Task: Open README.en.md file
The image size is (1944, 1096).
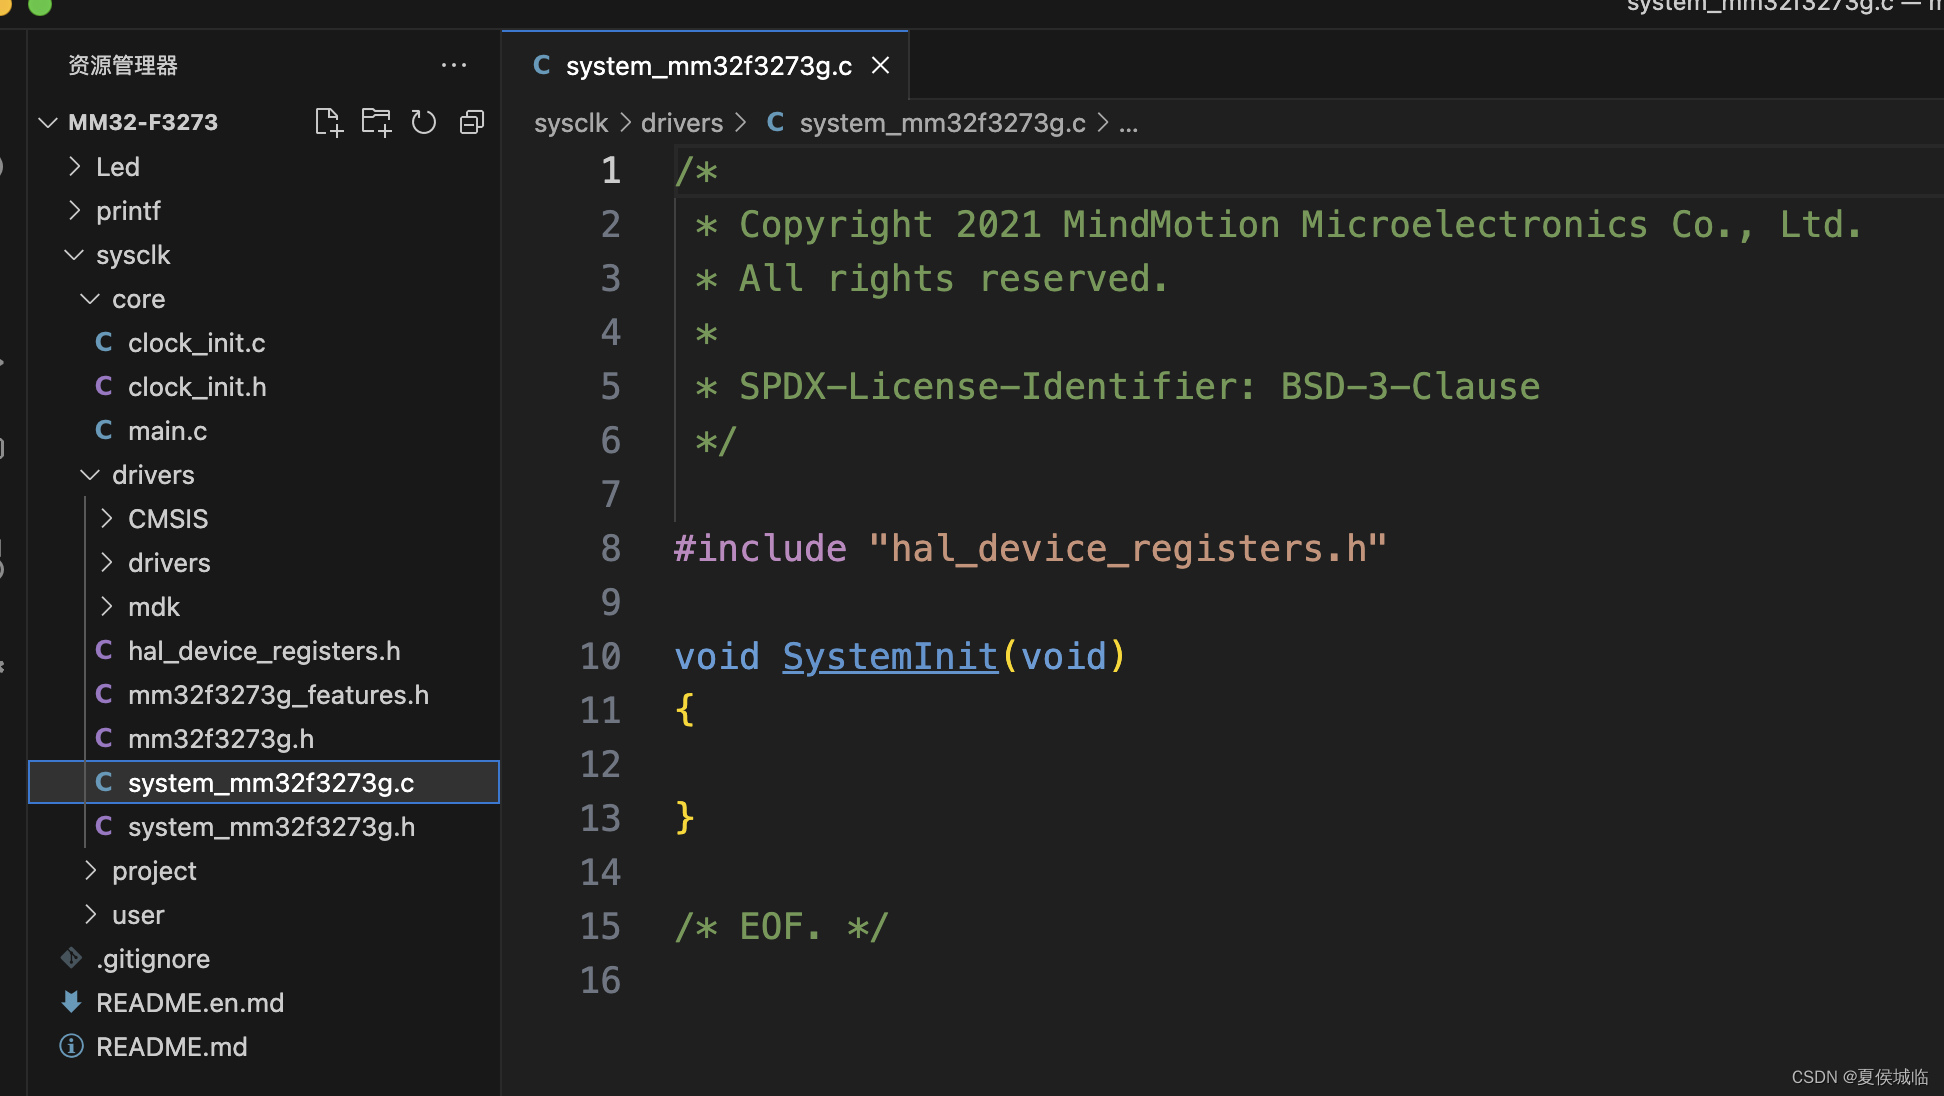Action: pos(264,1002)
